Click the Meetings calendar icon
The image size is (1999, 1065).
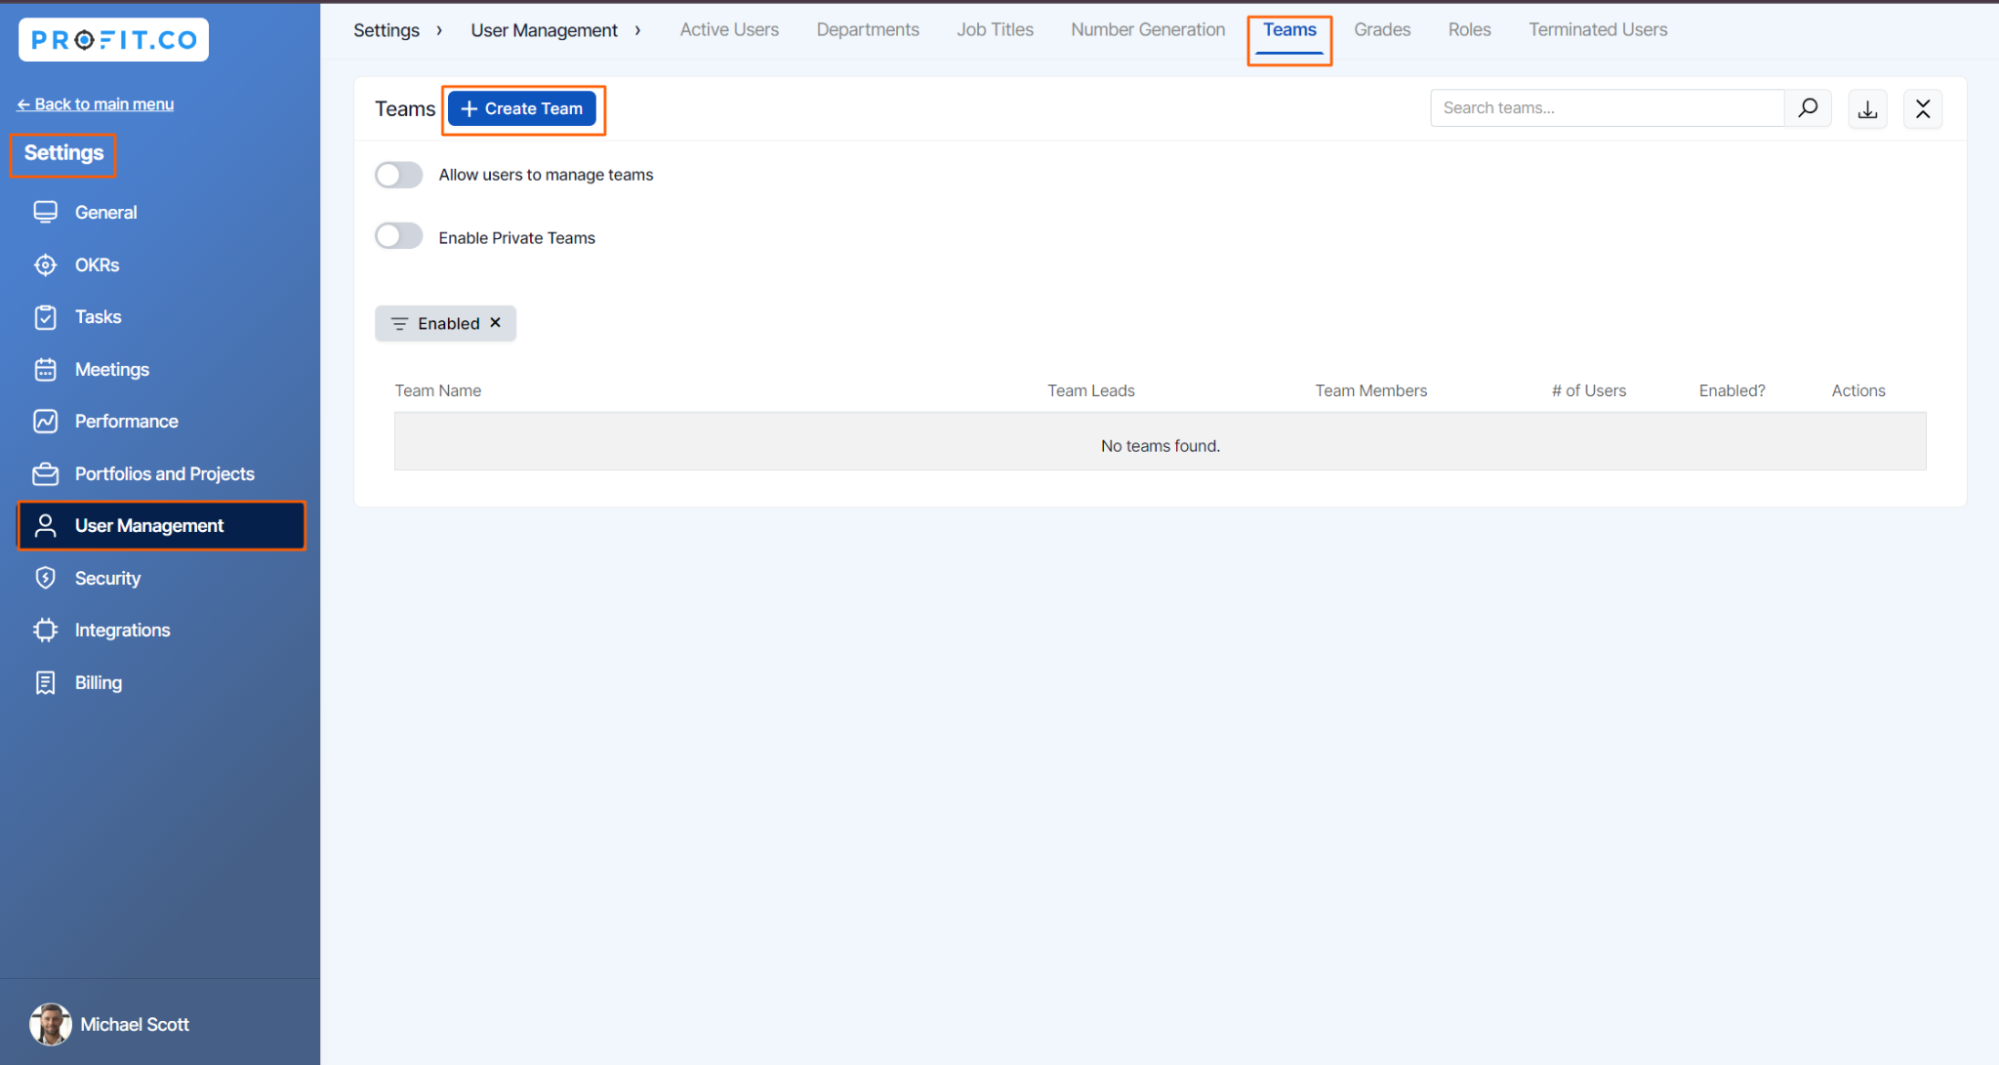click(45, 369)
